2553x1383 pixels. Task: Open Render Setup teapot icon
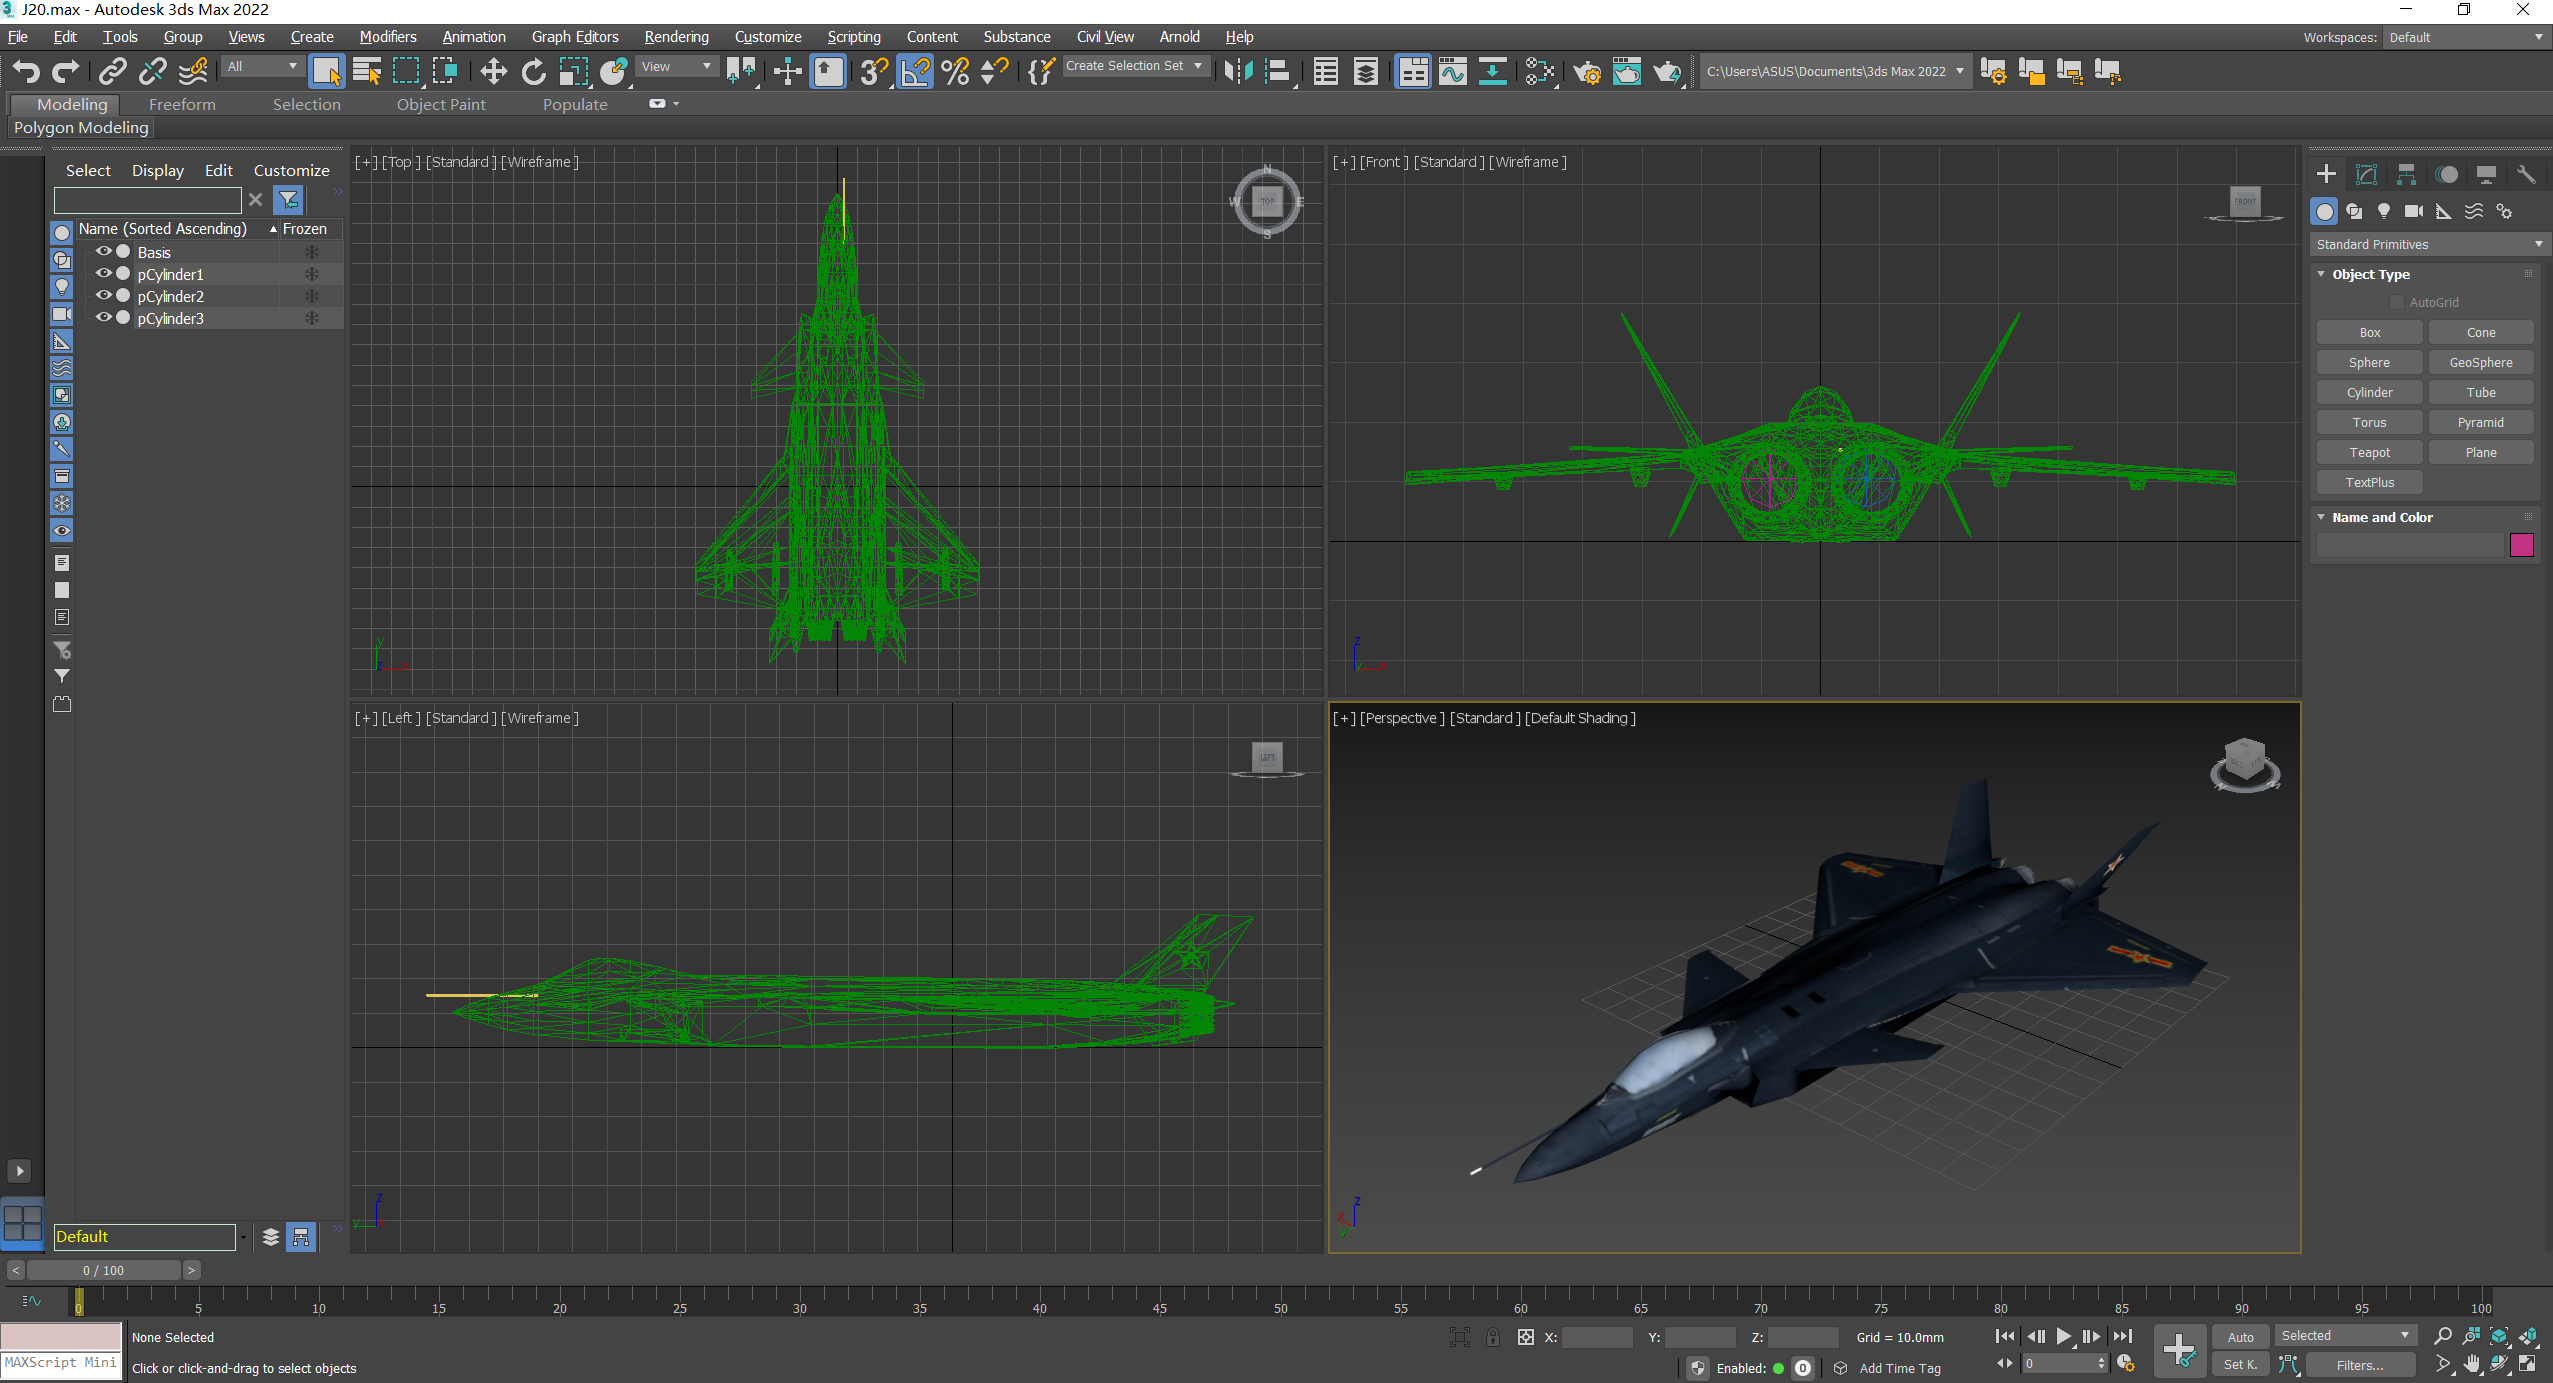click(1587, 71)
